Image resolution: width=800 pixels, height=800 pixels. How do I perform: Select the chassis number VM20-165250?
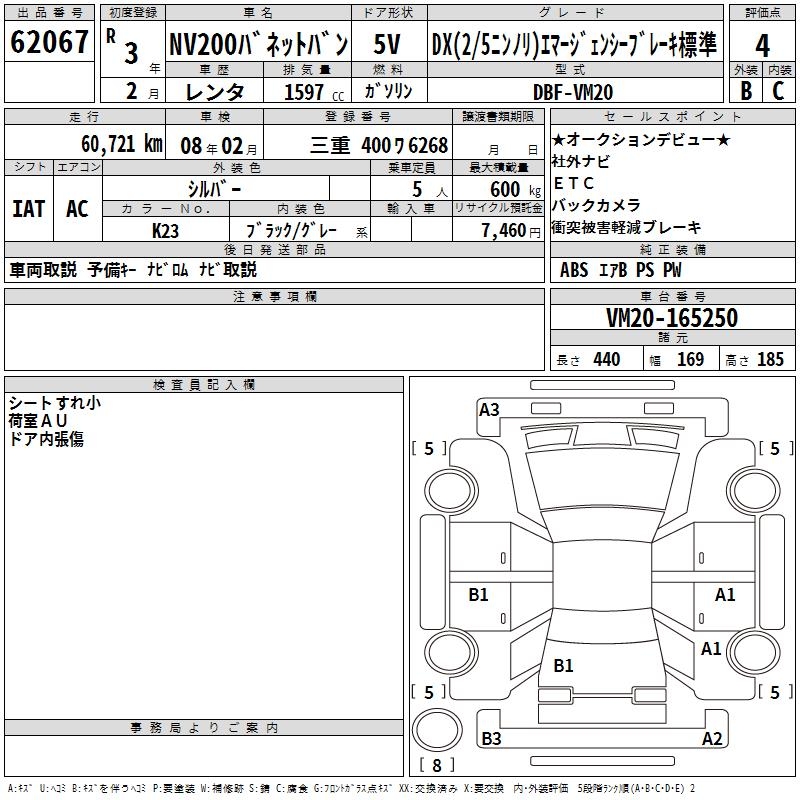click(672, 317)
